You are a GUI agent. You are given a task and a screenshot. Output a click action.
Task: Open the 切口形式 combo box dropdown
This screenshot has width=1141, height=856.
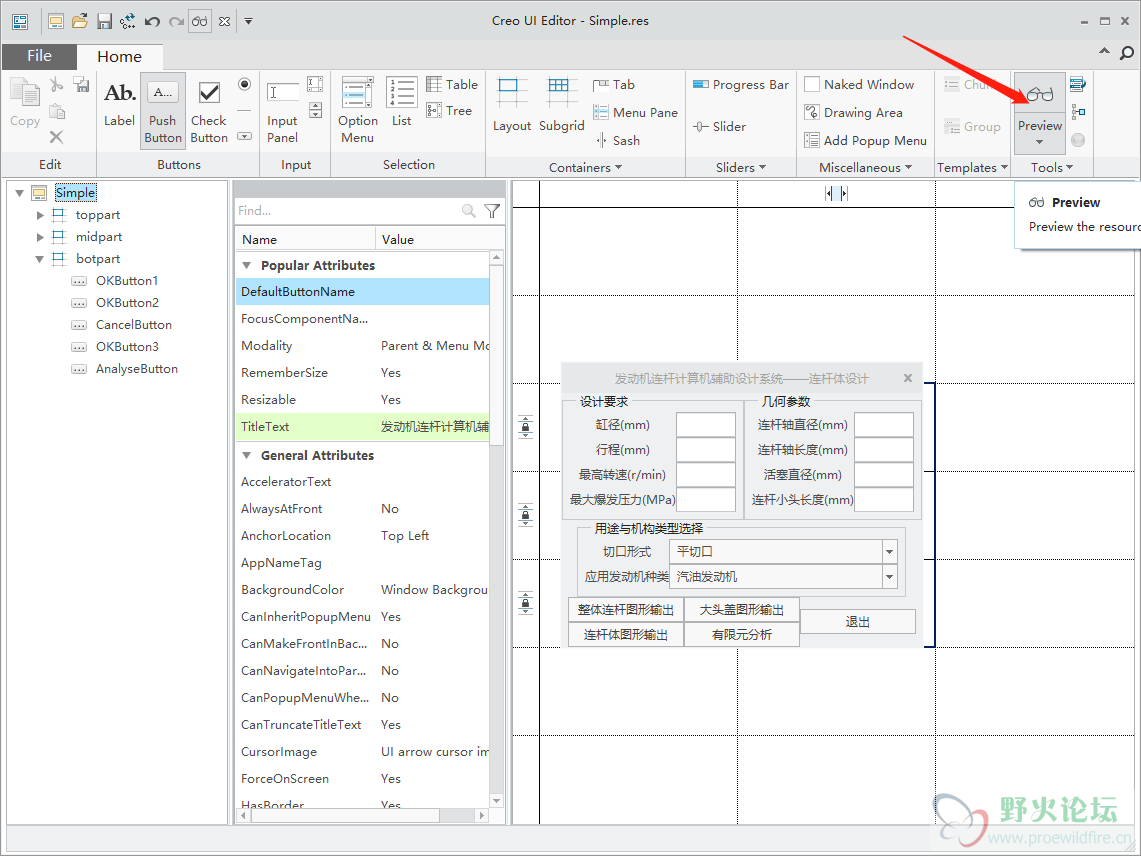click(x=889, y=552)
